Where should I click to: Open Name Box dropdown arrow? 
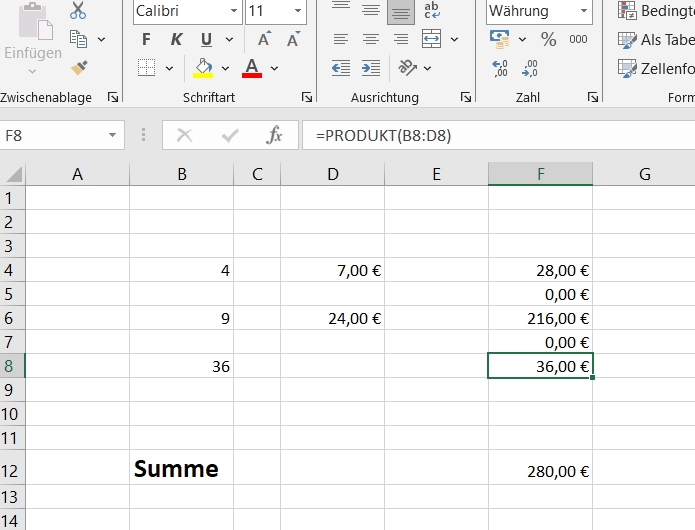click(x=113, y=135)
